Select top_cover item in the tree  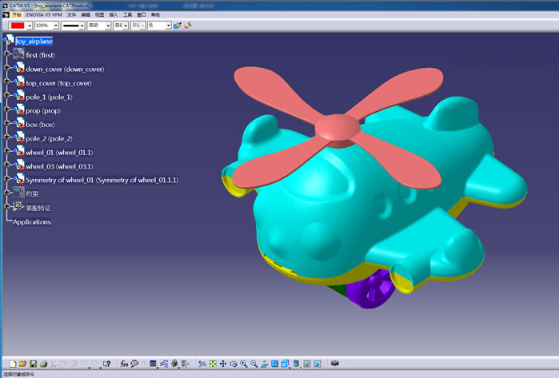pyautogui.click(x=58, y=83)
